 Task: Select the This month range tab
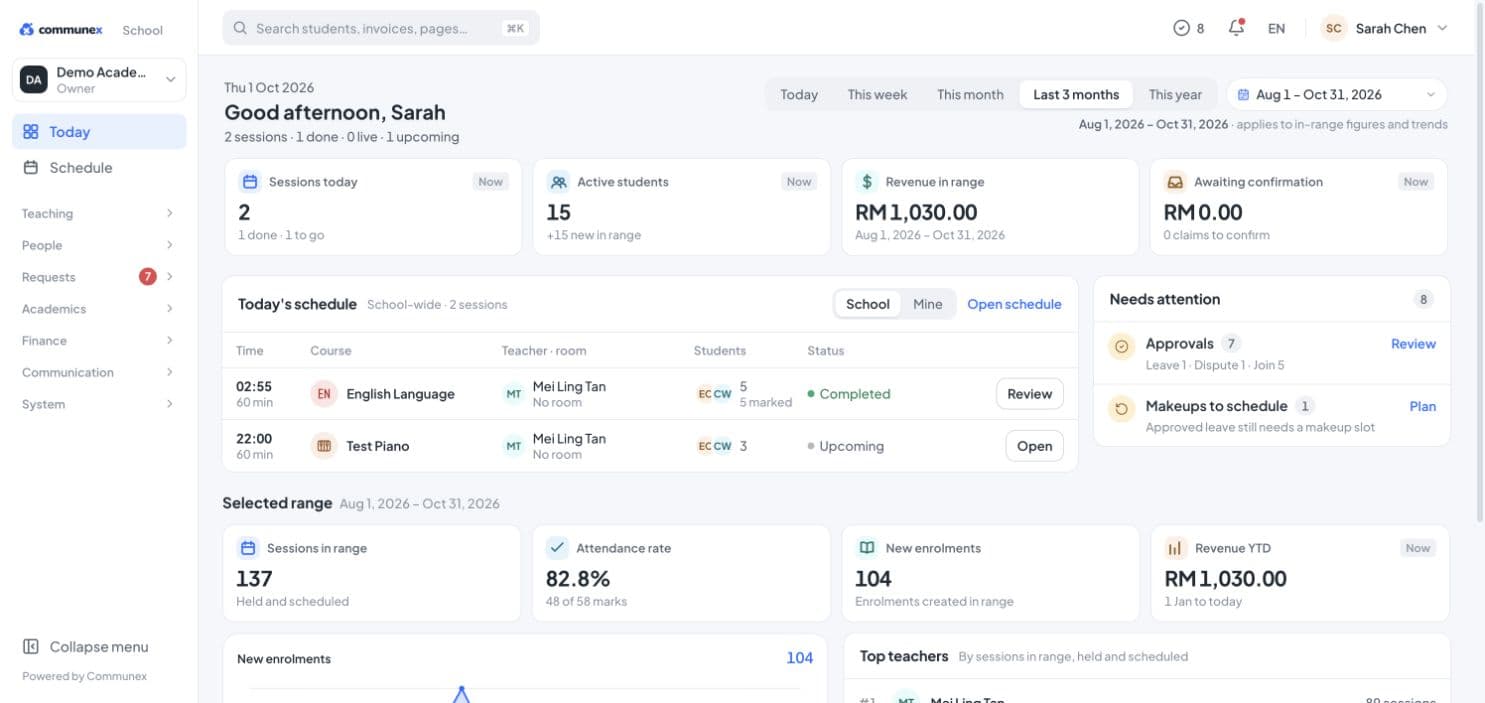click(970, 95)
